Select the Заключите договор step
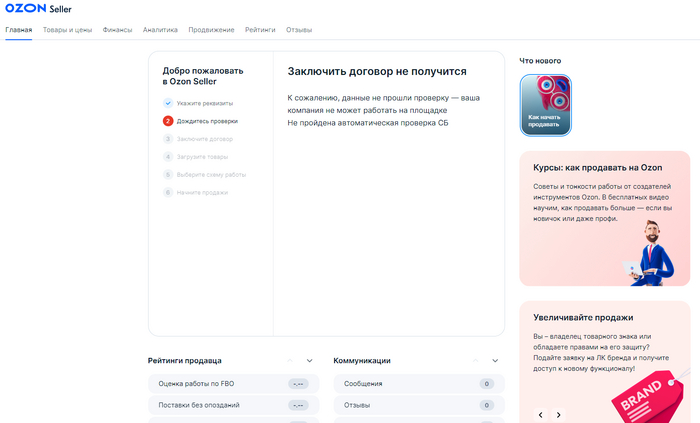The height and width of the screenshot is (423, 700). [x=205, y=139]
